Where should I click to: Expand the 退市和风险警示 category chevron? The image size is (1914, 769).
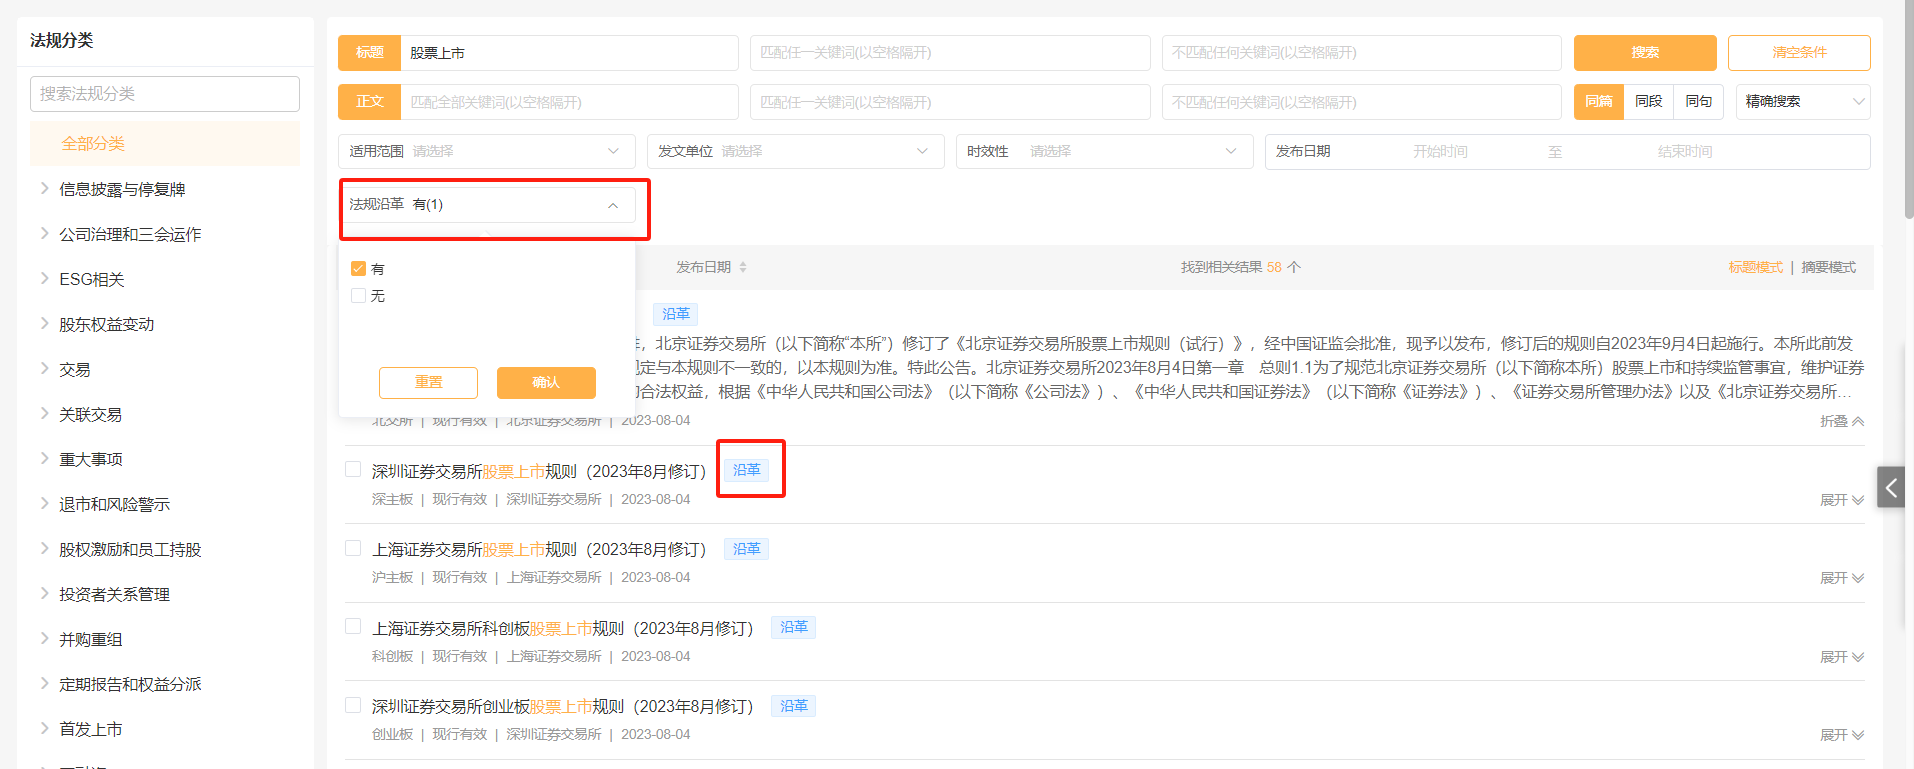point(44,503)
